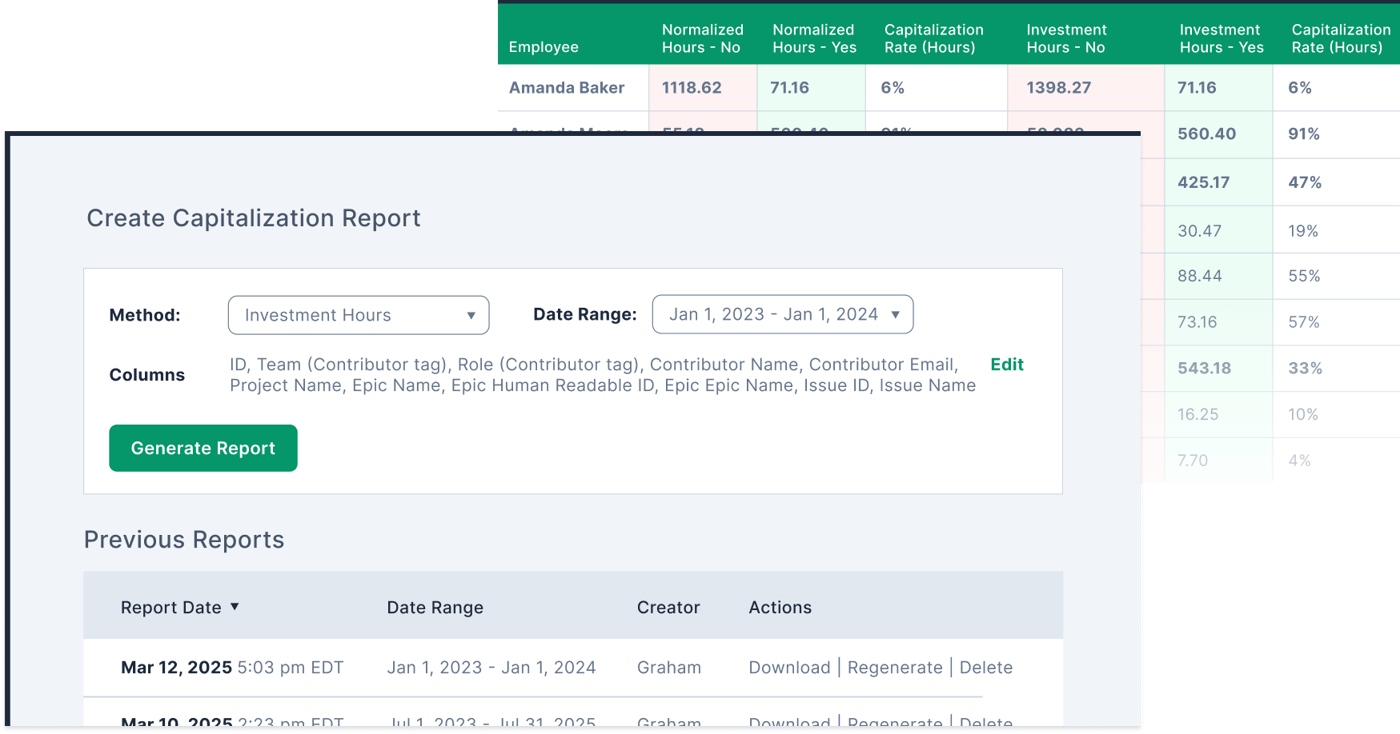Click the Employee column header

pos(543,47)
